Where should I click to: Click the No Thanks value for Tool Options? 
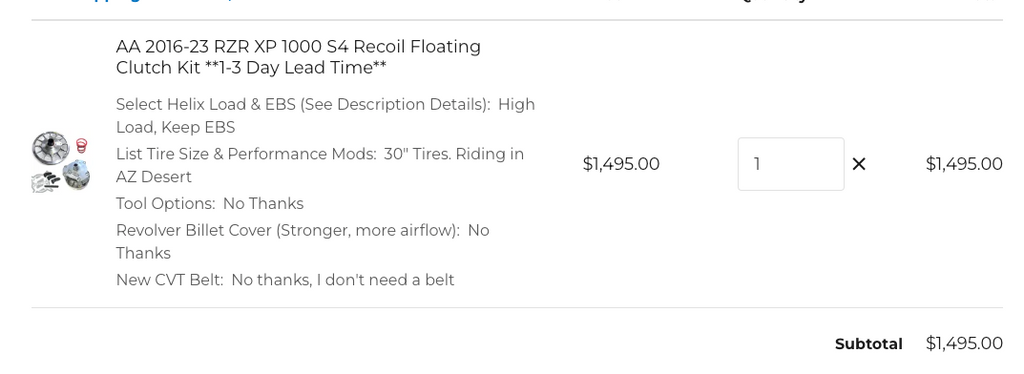click(x=263, y=204)
